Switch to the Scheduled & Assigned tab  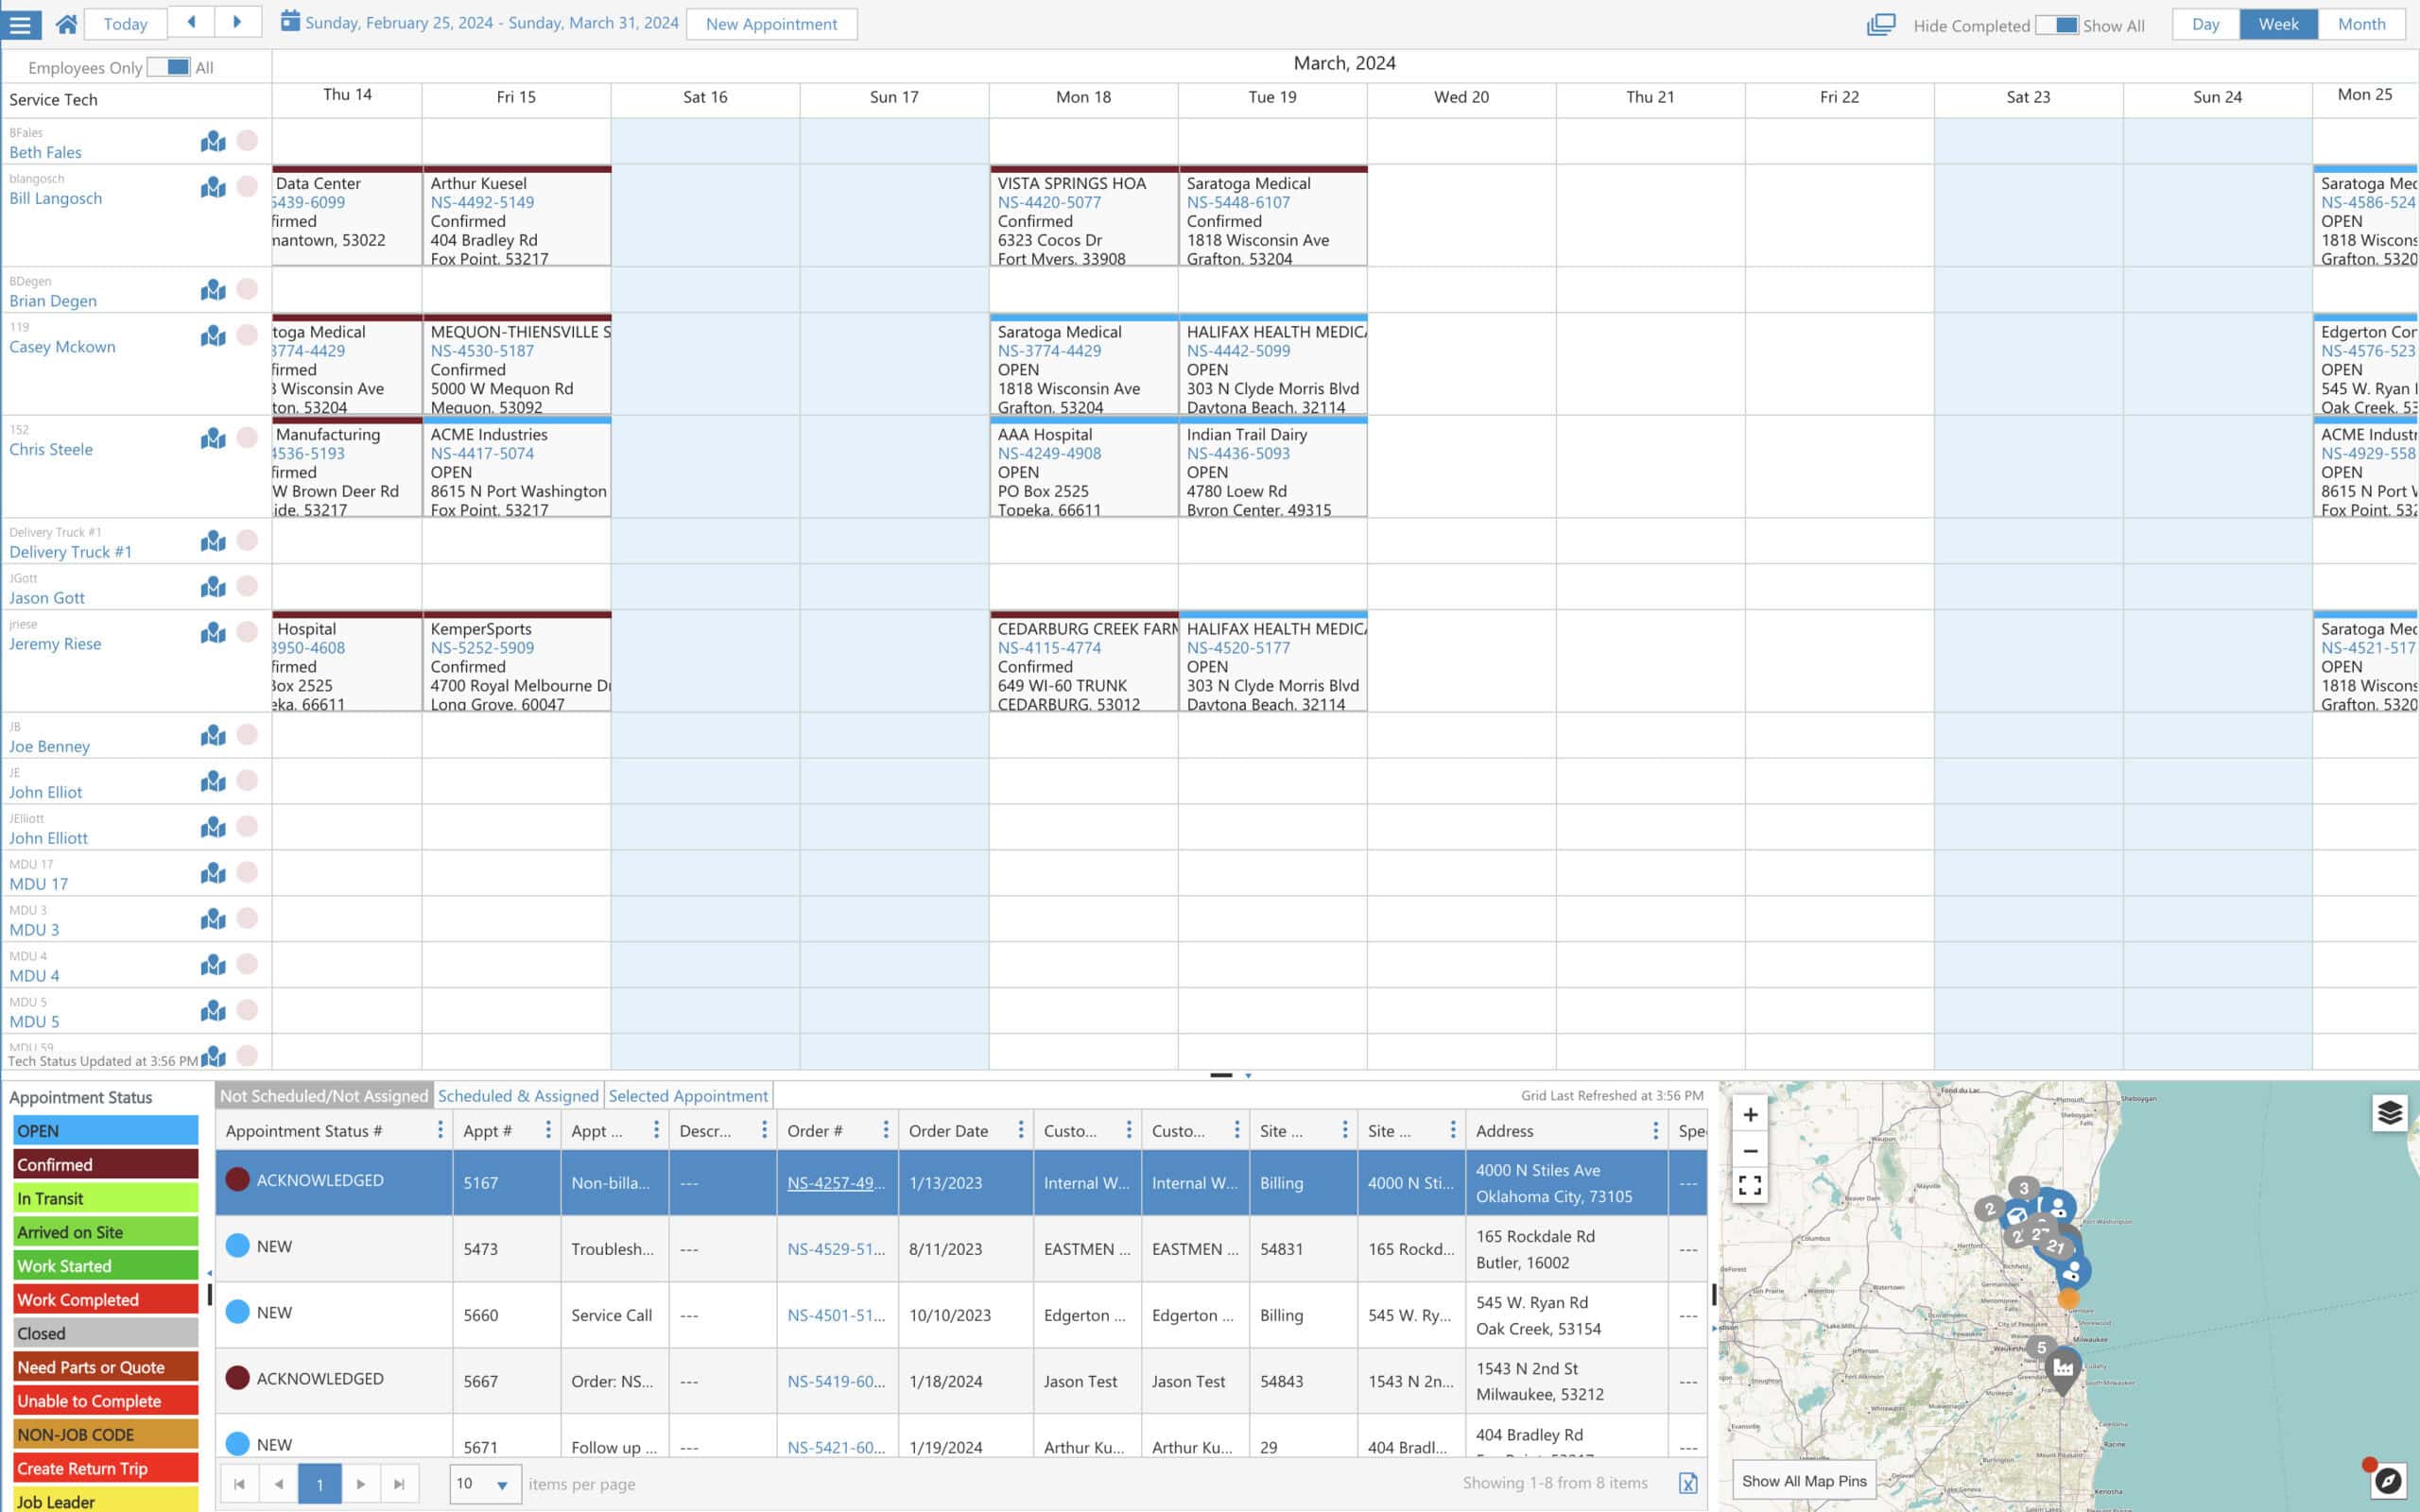518,1095
